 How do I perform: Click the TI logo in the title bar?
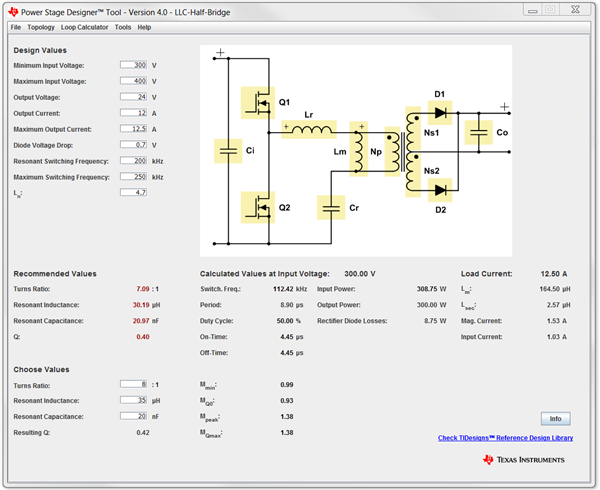coord(13,12)
